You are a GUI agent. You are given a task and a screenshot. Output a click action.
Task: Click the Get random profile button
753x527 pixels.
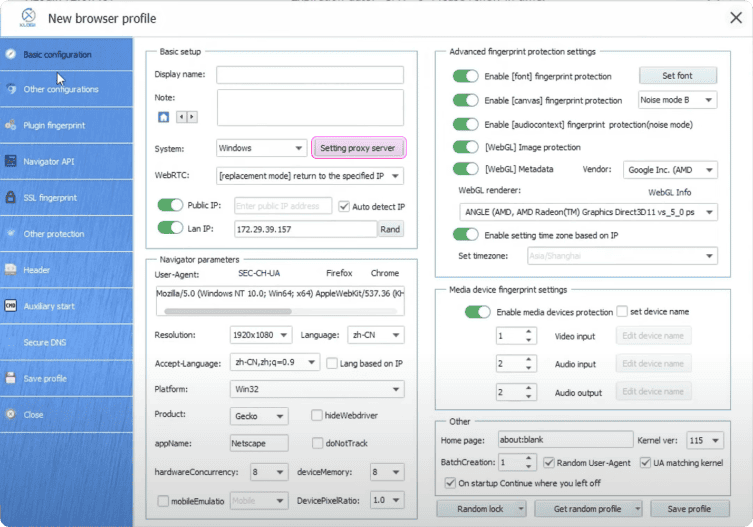[x=588, y=509]
